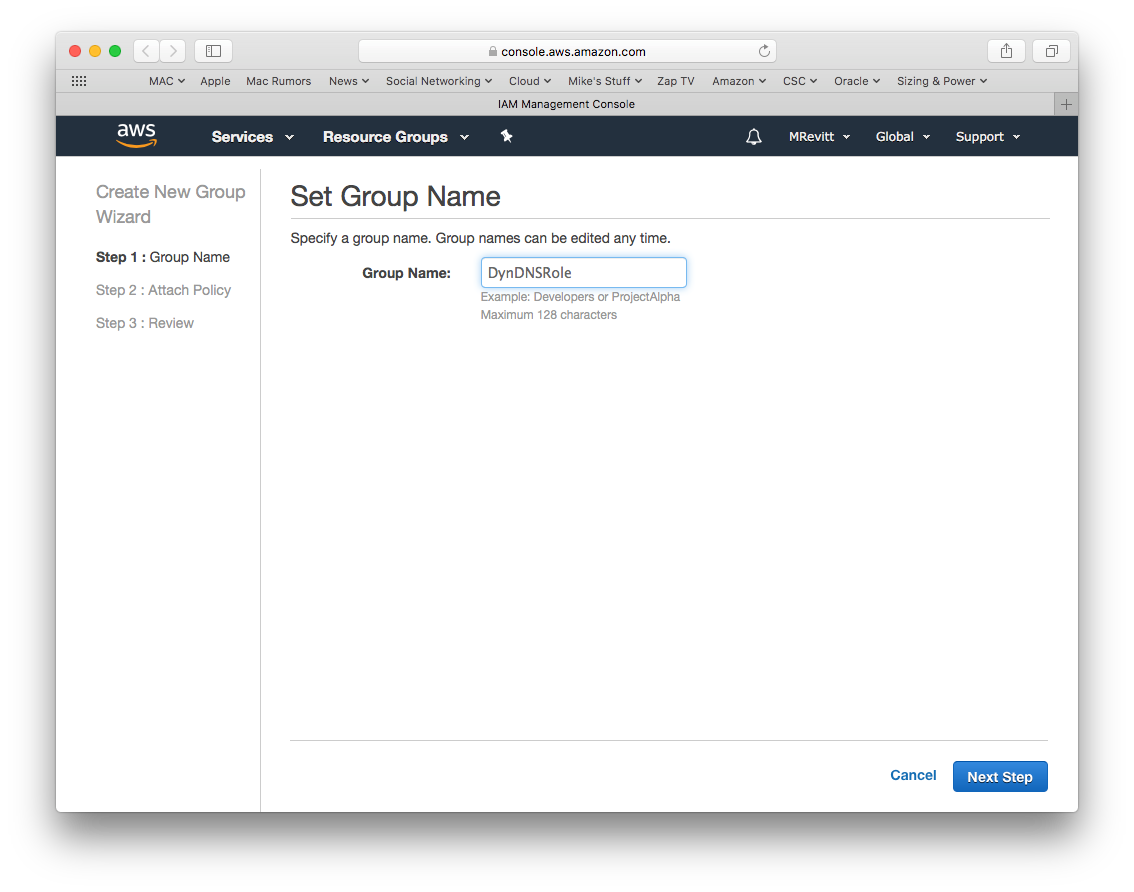
Task: Toggle the Safari sidebar icon
Action: [213, 51]
